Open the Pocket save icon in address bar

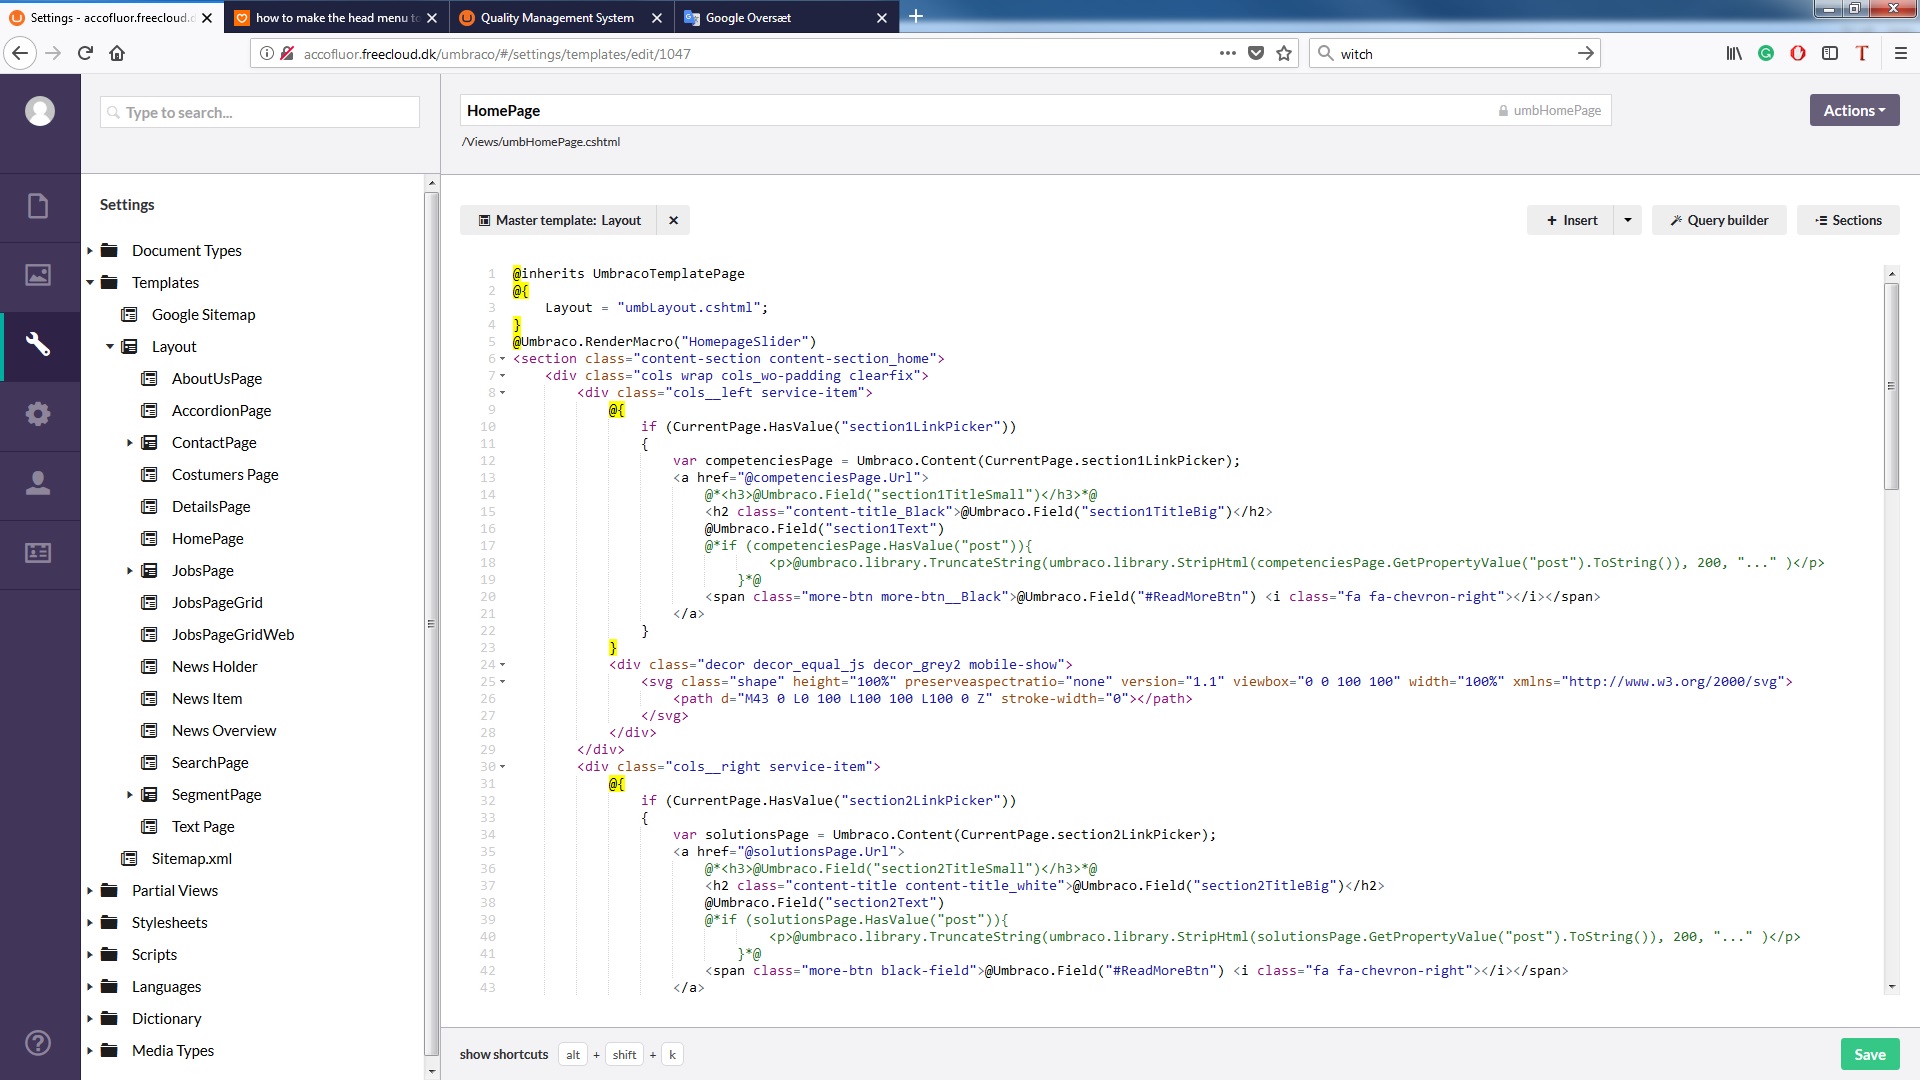point(1256,53)
